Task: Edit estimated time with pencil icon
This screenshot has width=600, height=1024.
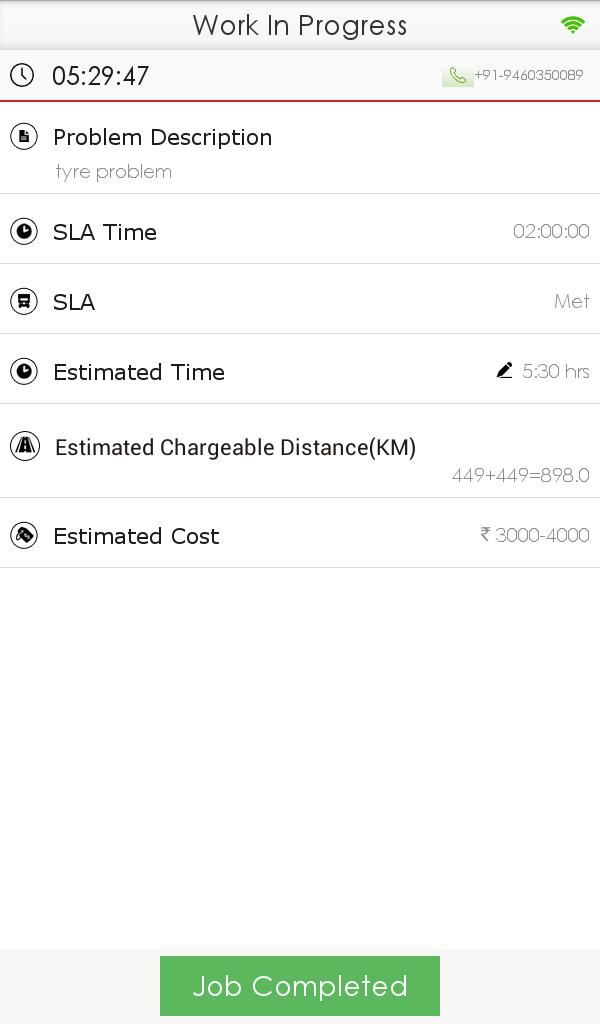Action: pyautogui.click(x=504, y=371)
